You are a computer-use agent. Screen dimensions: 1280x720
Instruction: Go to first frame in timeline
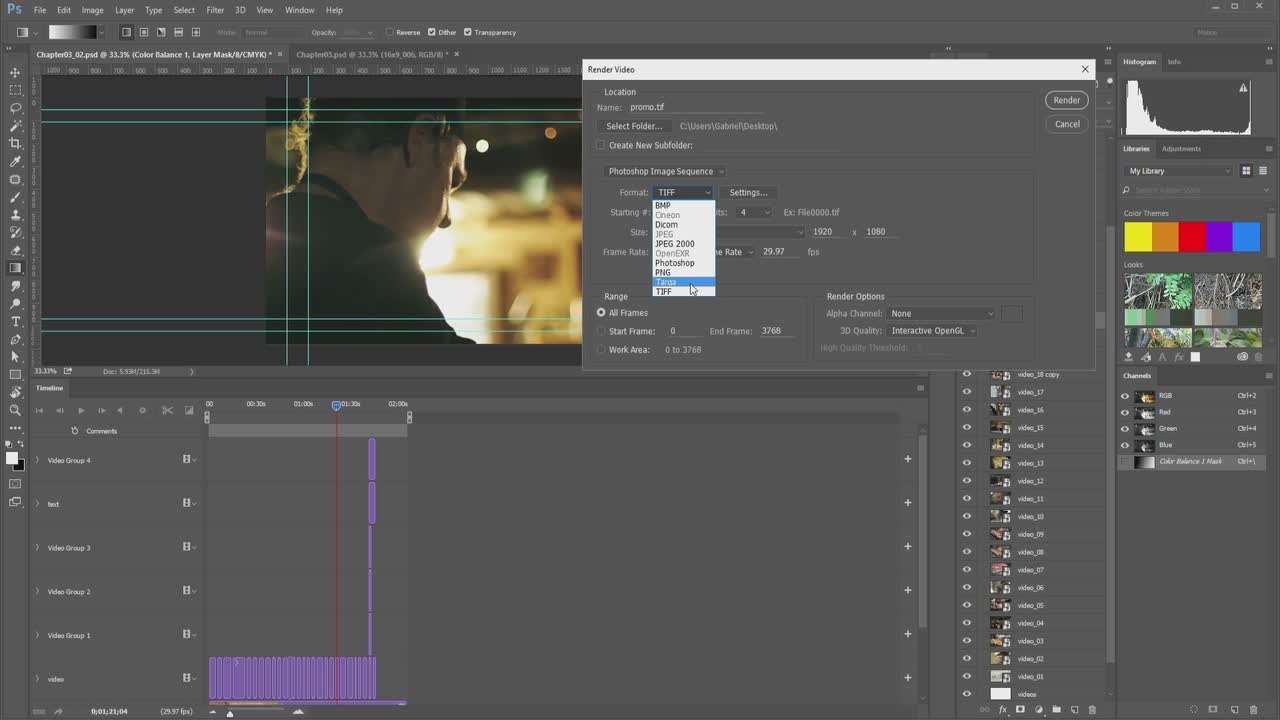40,410
